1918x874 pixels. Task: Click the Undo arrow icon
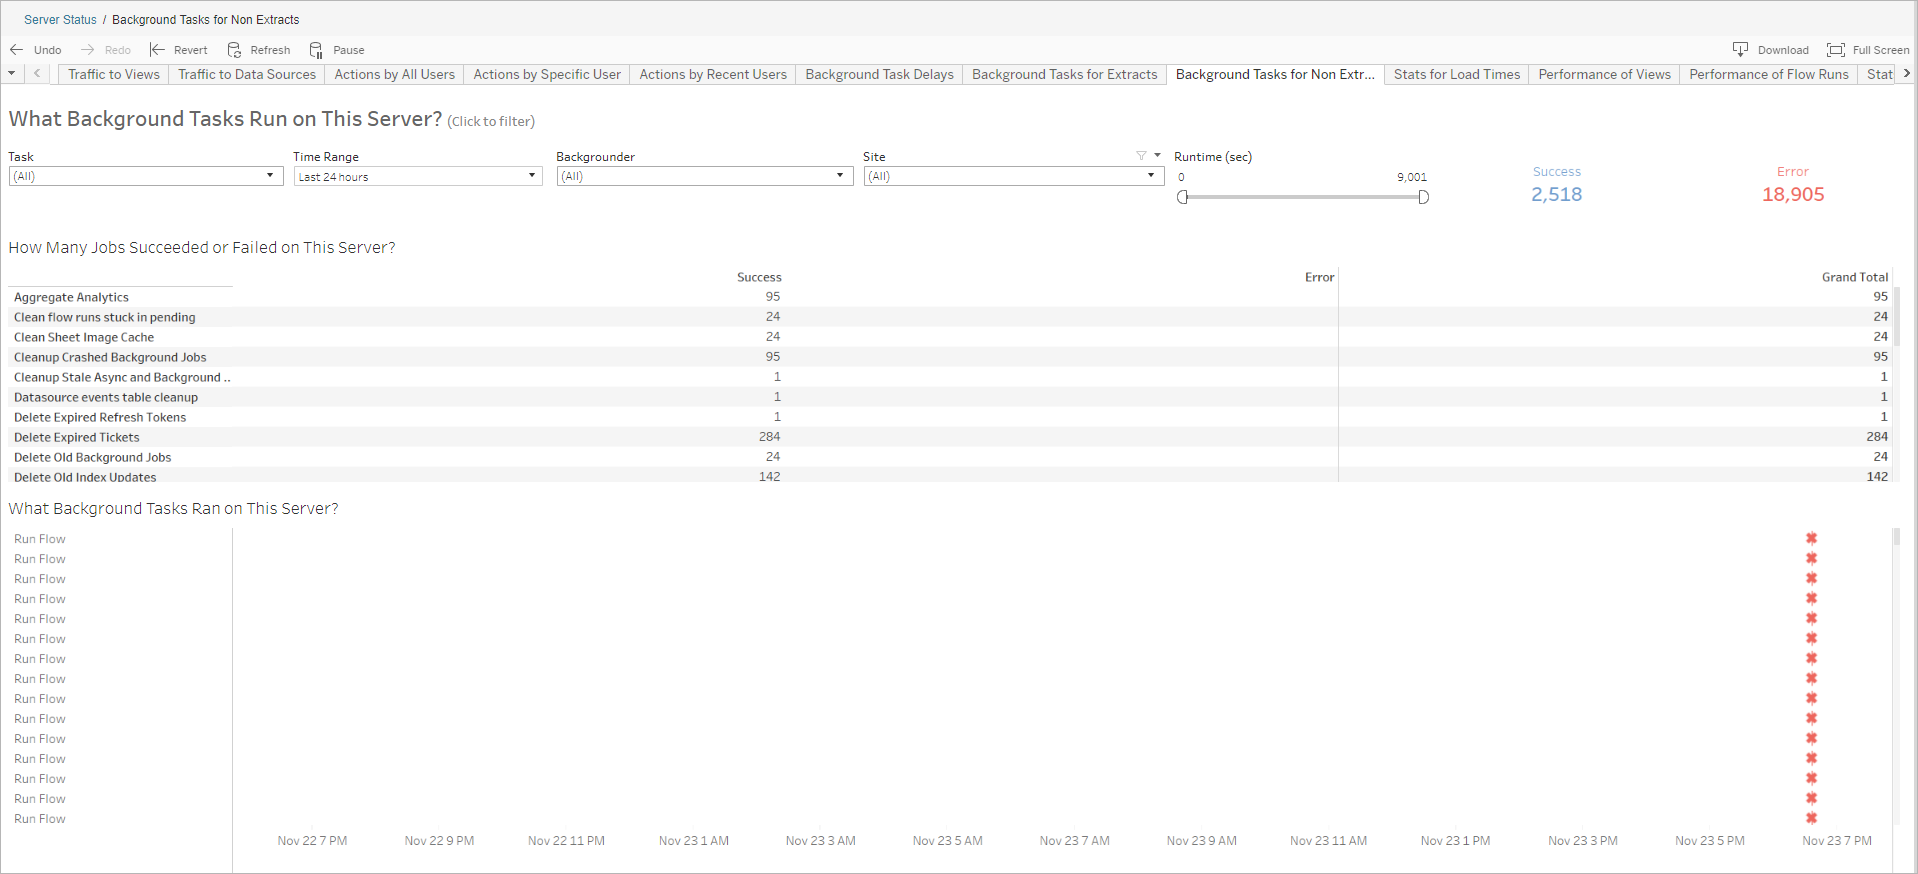pyautogui.click(x=16, y=50)
